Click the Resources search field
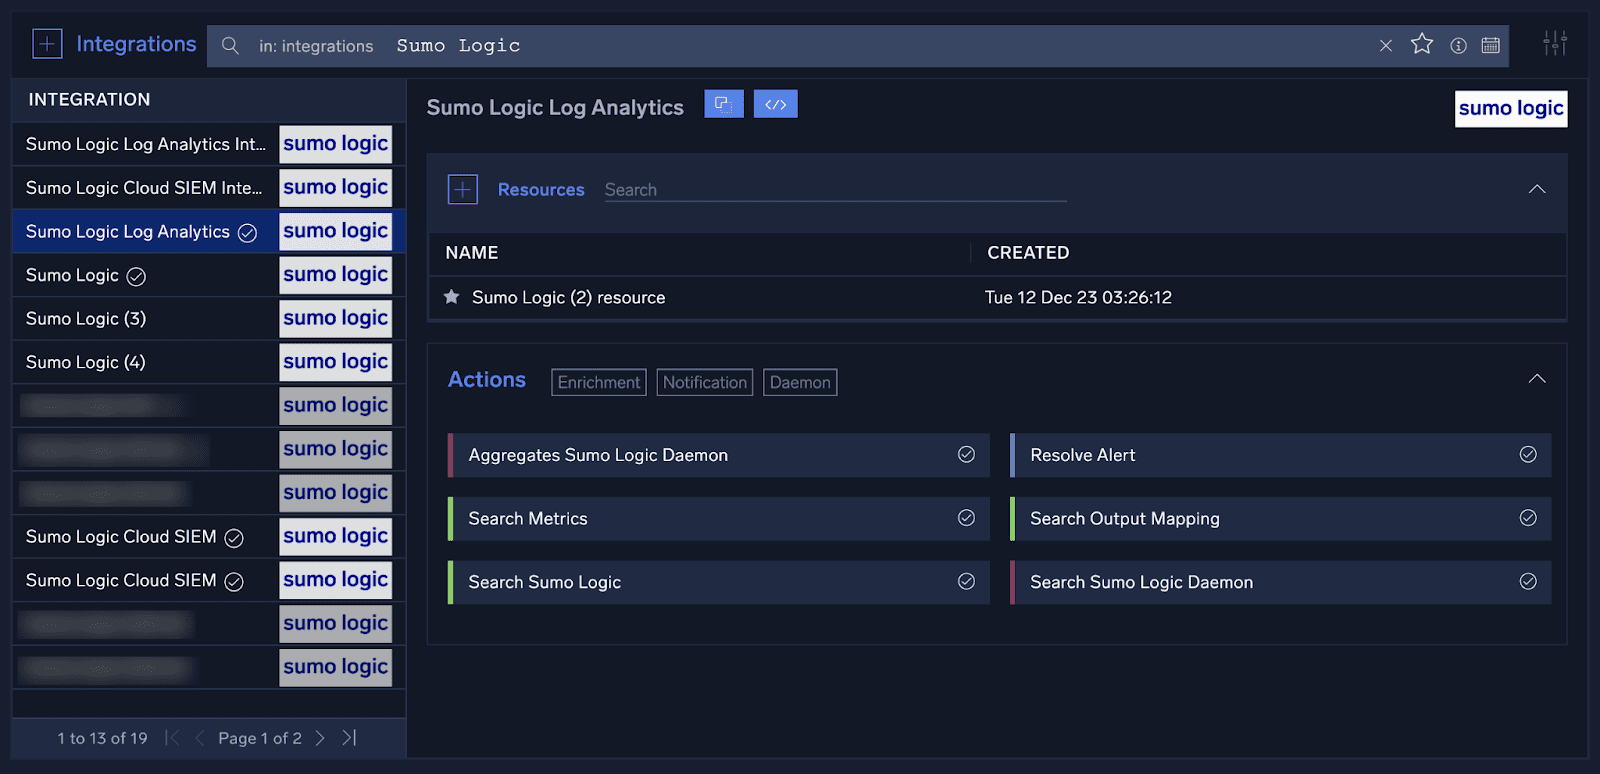 835,190
